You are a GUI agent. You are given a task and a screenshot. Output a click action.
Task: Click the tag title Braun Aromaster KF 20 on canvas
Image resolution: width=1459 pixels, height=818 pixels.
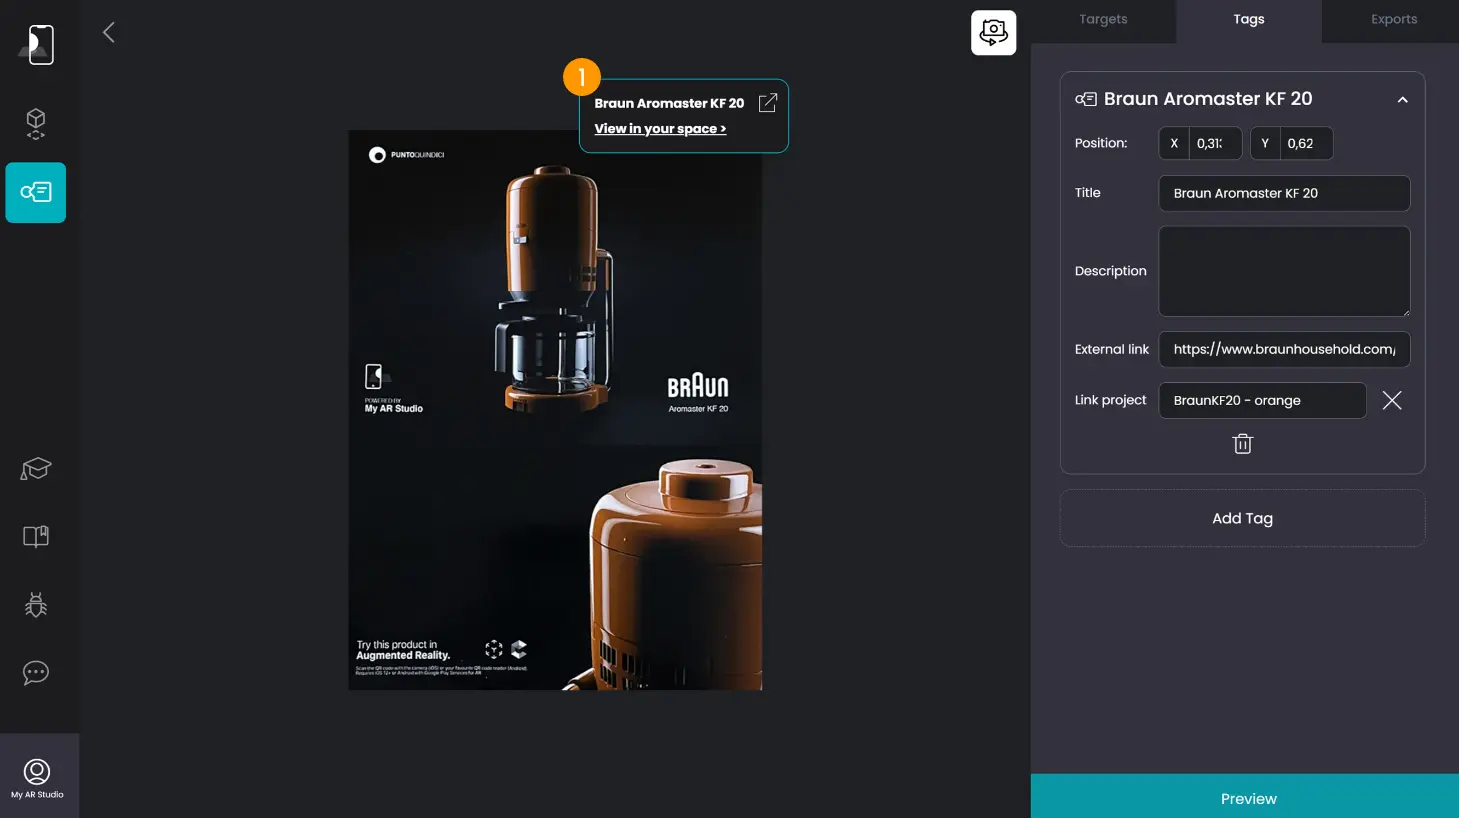[x=669, y=103]
